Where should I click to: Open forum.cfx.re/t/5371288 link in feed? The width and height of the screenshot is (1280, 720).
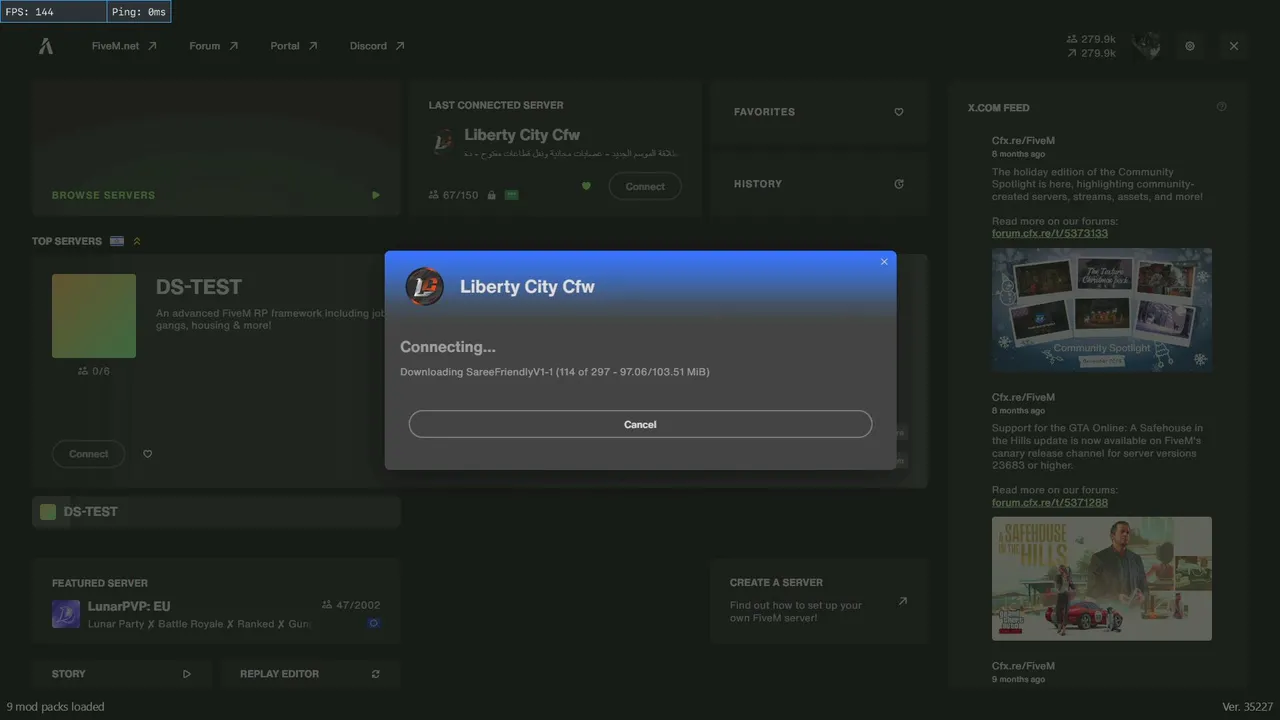coord(1050,503)
